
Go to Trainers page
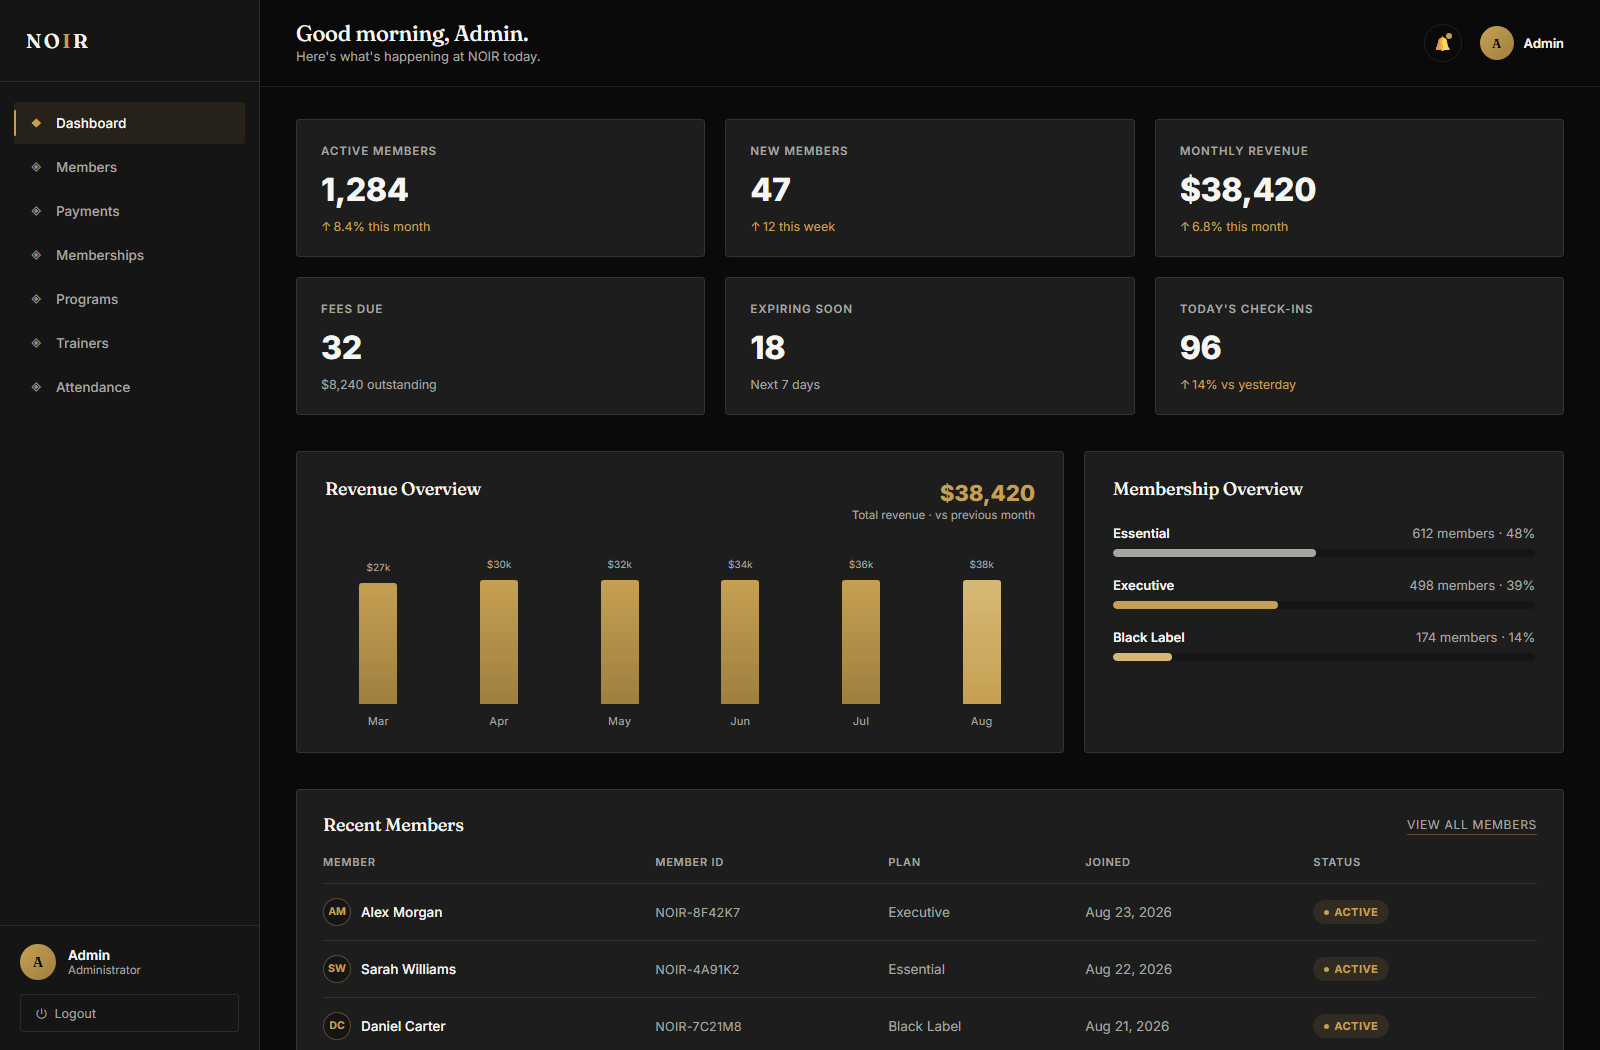(x=130, y=343)
